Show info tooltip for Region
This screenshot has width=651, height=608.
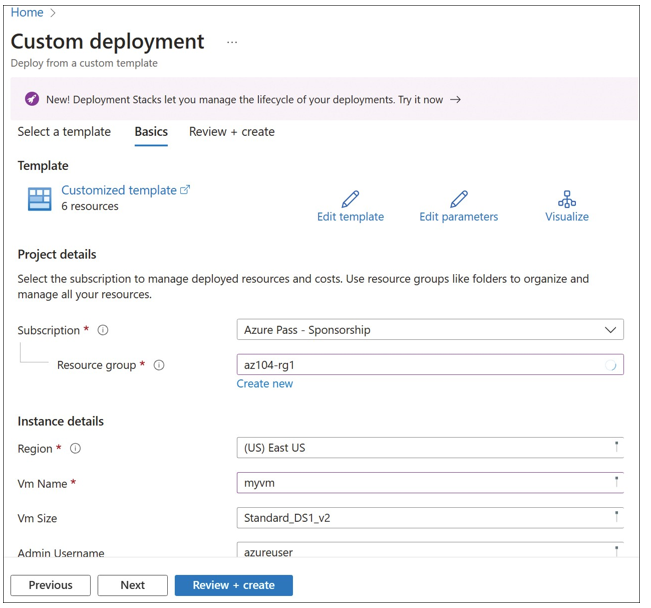75,449
